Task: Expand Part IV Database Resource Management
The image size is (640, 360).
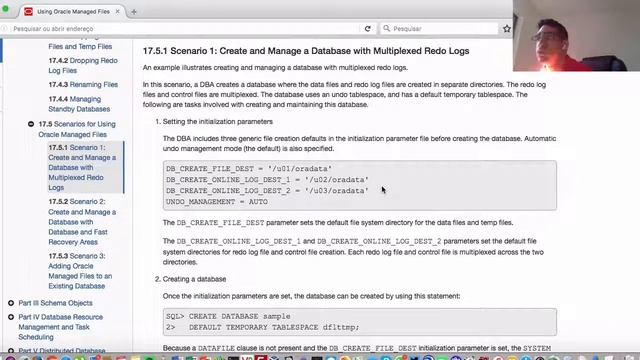Action: coord(11,317)
